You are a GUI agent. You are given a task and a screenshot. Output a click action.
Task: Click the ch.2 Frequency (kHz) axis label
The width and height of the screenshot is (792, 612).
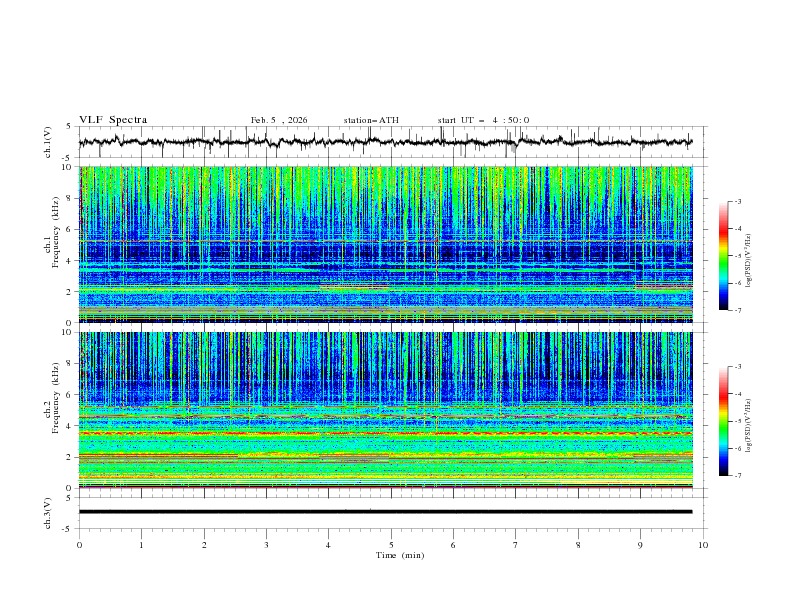51,398
